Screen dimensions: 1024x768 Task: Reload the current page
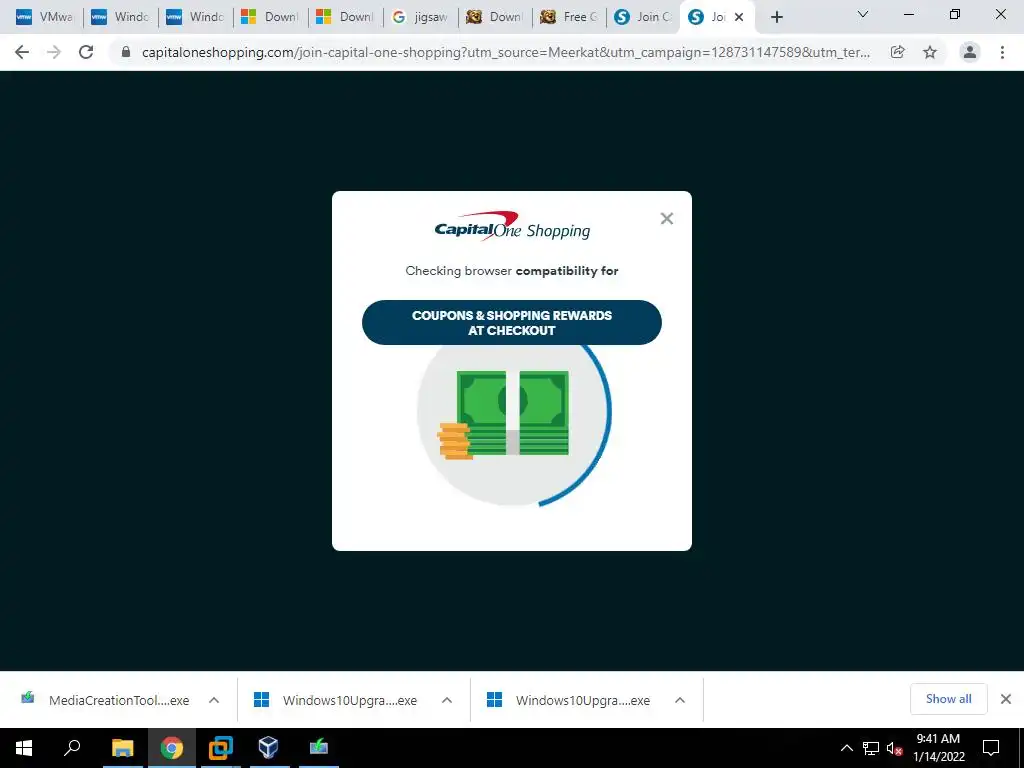click(x=86, y=52)
